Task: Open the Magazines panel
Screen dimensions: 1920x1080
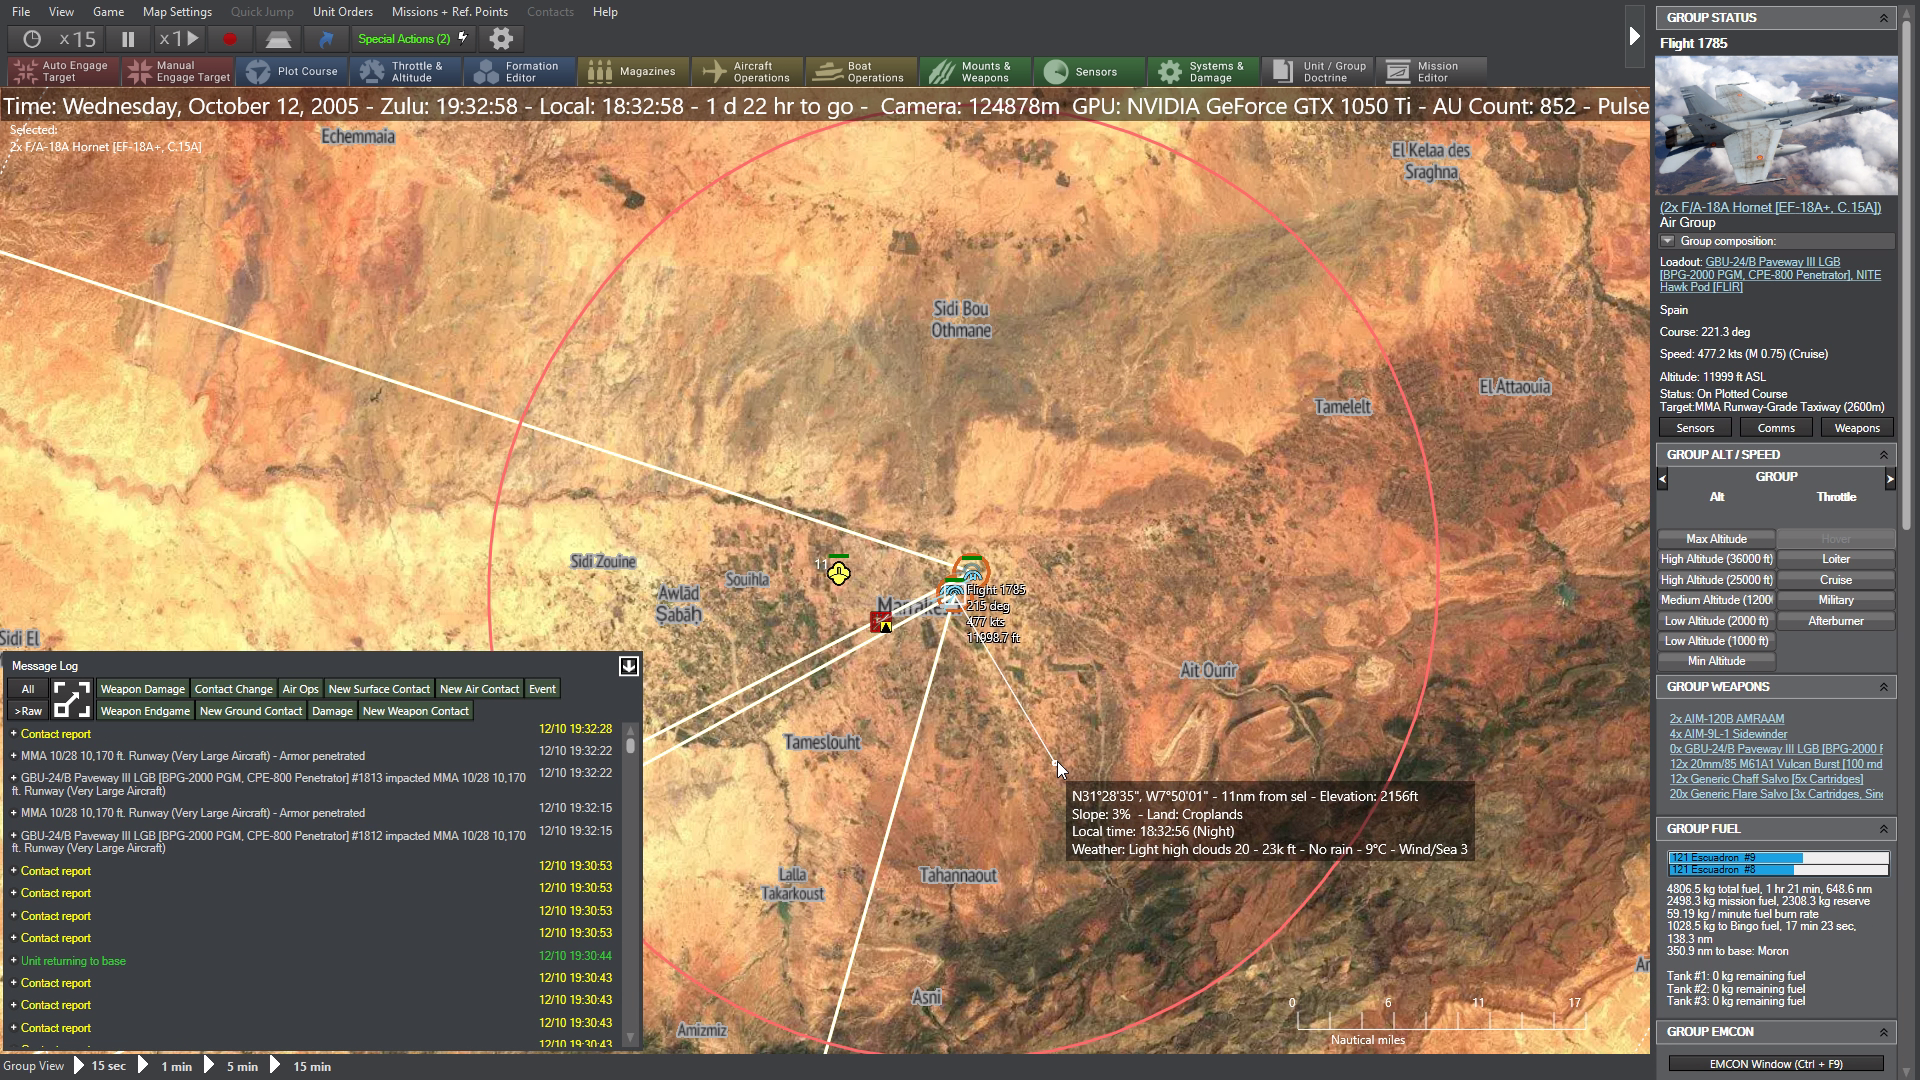Action: click(x=631, y=71)
